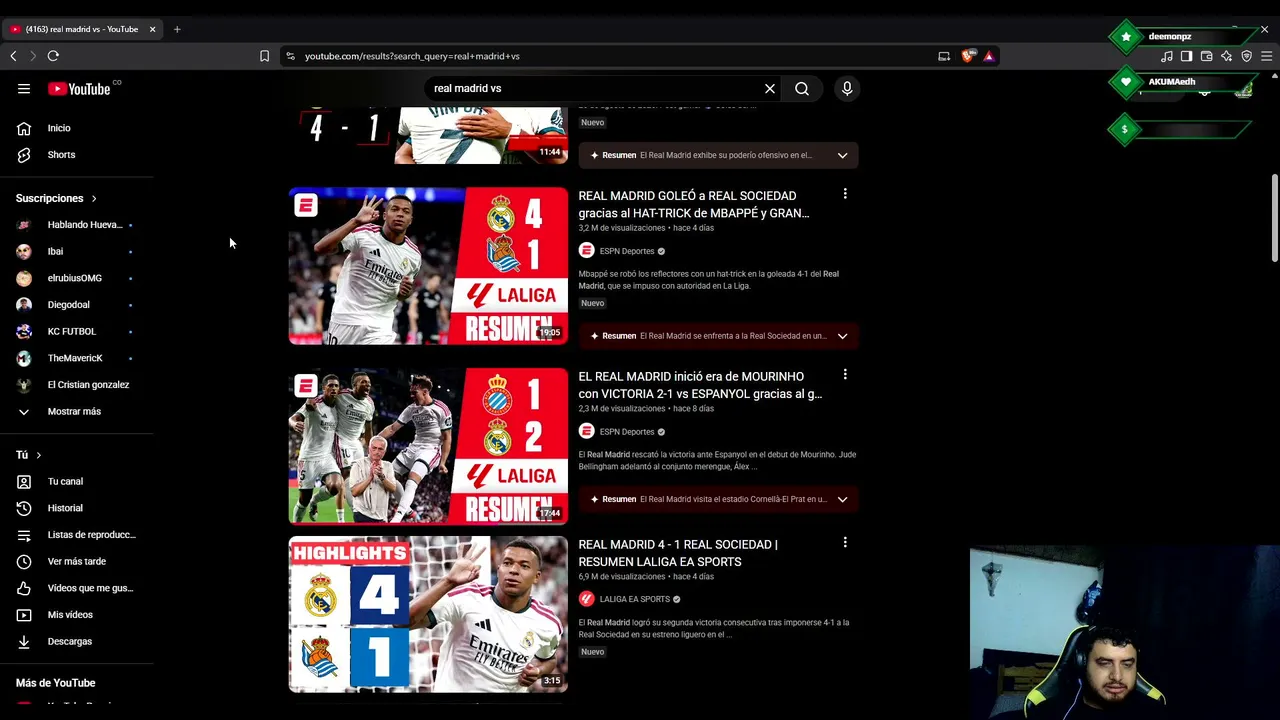Viewport: 1280px width, 720px height.
Task: Open the Brave Wallet icon
Action: (1206, 56)
